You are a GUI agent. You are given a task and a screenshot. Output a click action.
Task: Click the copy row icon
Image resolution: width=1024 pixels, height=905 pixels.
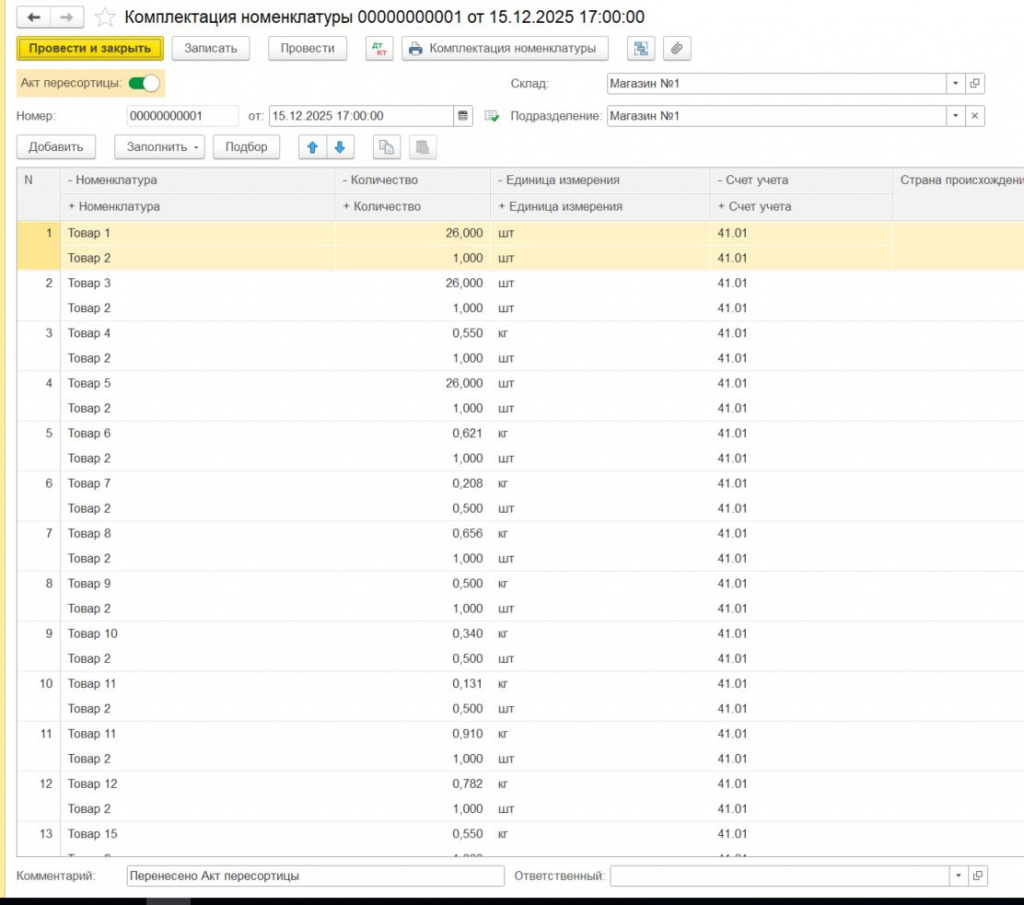click(386, 147)
